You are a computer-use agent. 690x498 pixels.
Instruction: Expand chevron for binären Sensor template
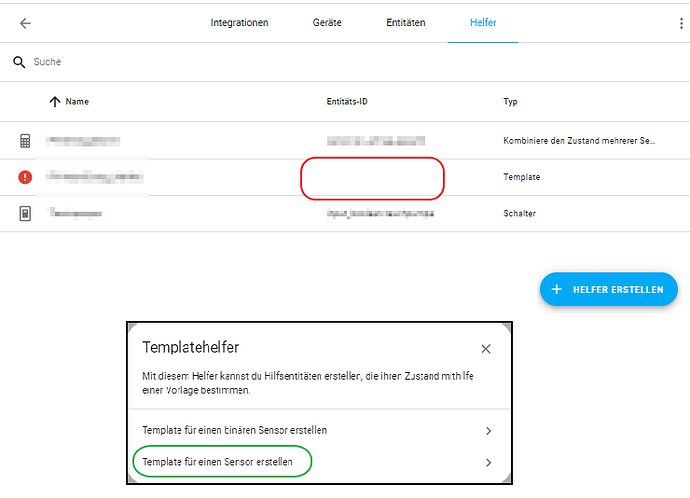488,431
